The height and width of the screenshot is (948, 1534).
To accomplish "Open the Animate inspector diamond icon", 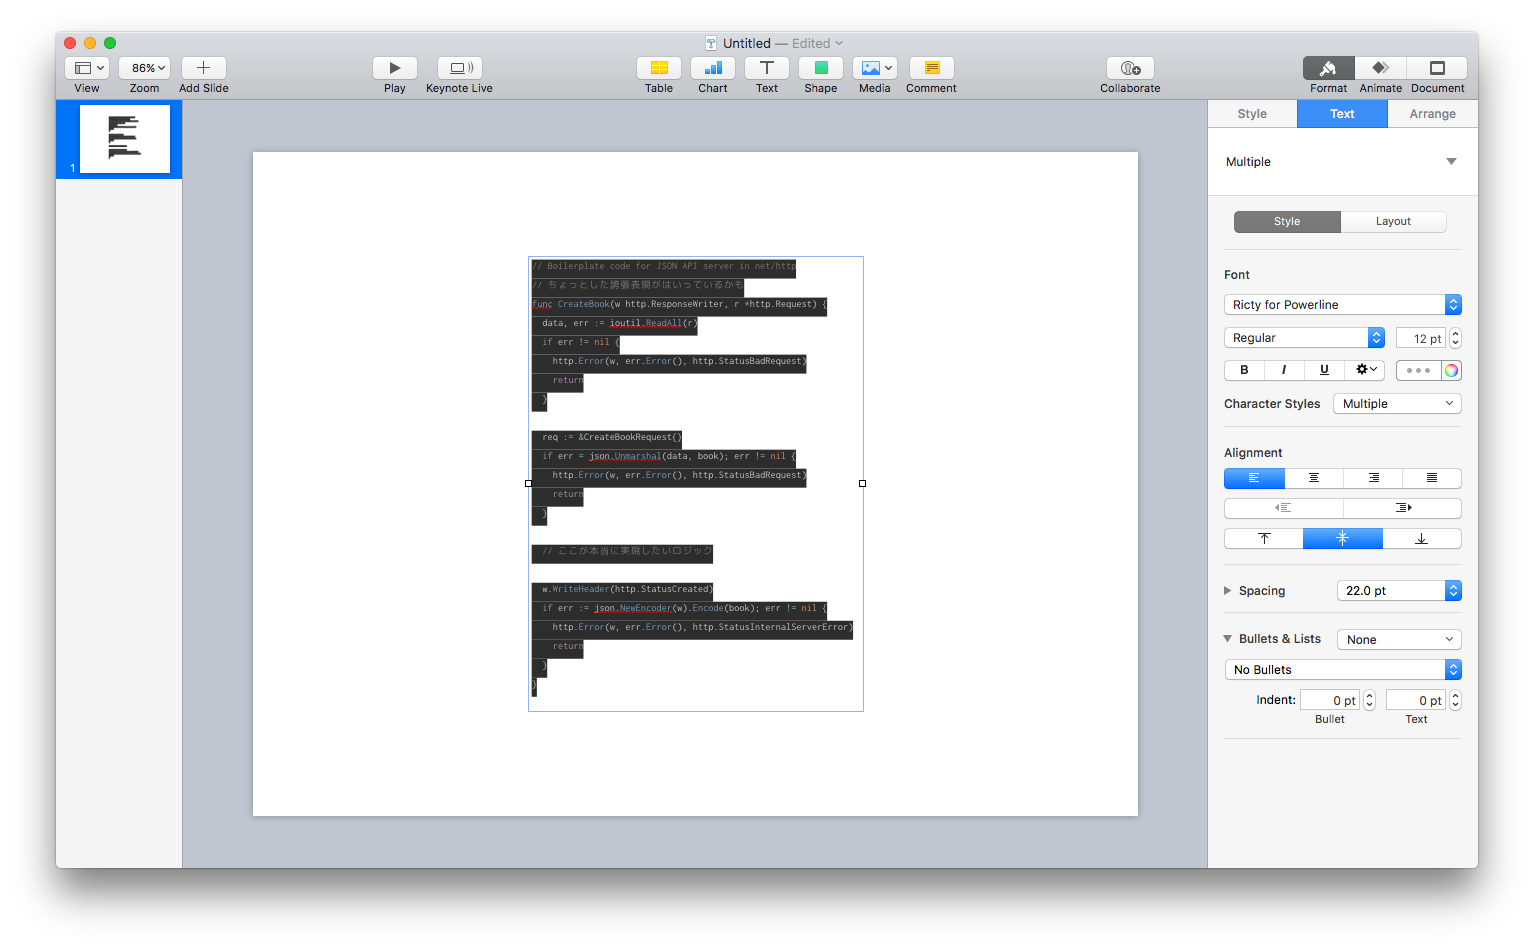I will coord(1381,68).
